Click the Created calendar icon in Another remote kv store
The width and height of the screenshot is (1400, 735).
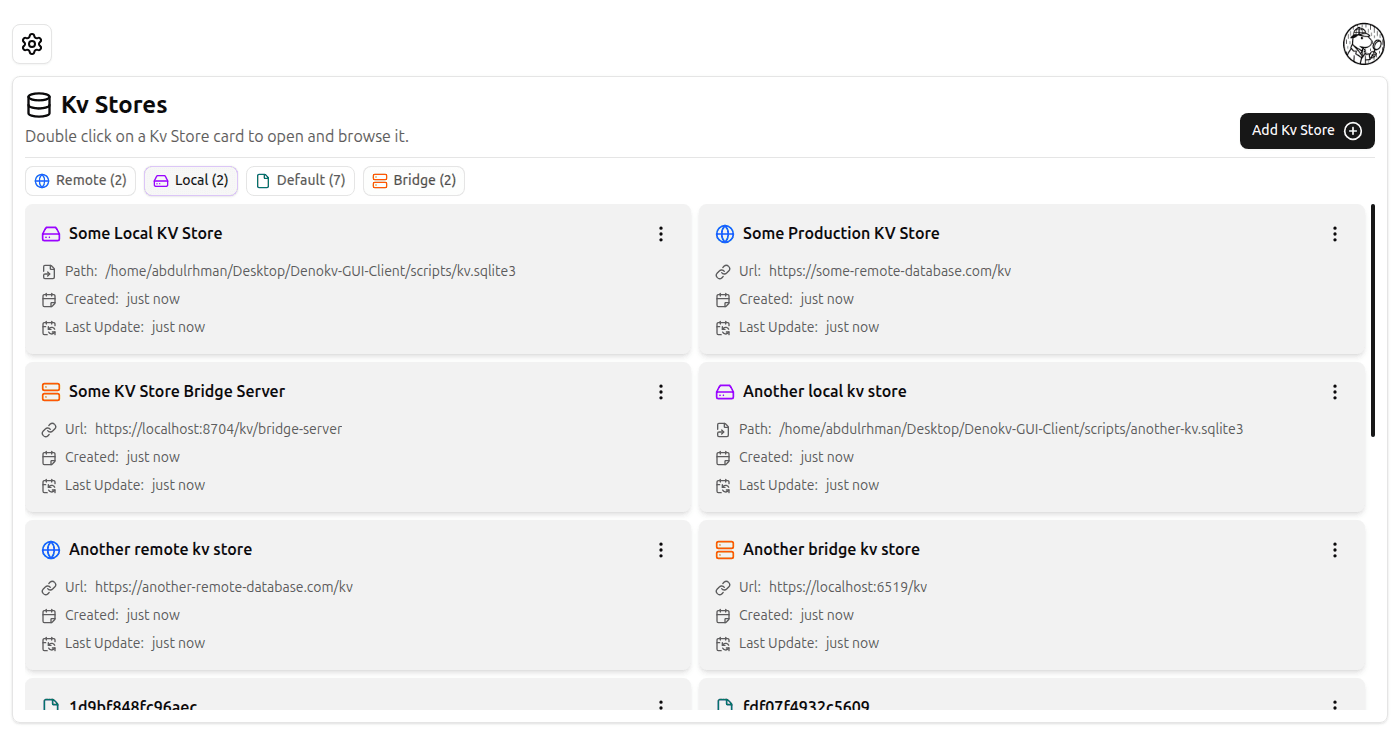click(x=49, y=616)
